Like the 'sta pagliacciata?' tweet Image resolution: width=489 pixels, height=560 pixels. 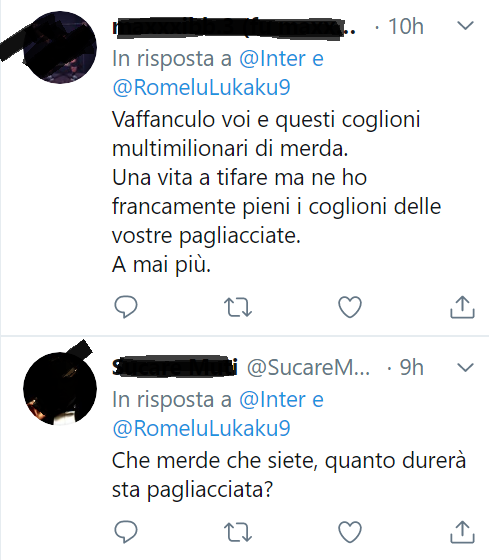pos(350,532)
